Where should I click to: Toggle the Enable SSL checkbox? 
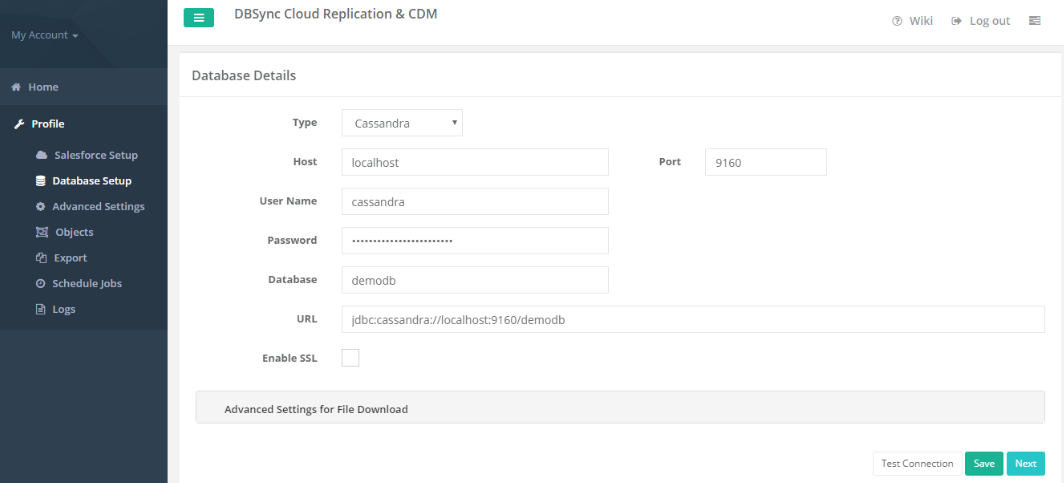tap(350, 358)
